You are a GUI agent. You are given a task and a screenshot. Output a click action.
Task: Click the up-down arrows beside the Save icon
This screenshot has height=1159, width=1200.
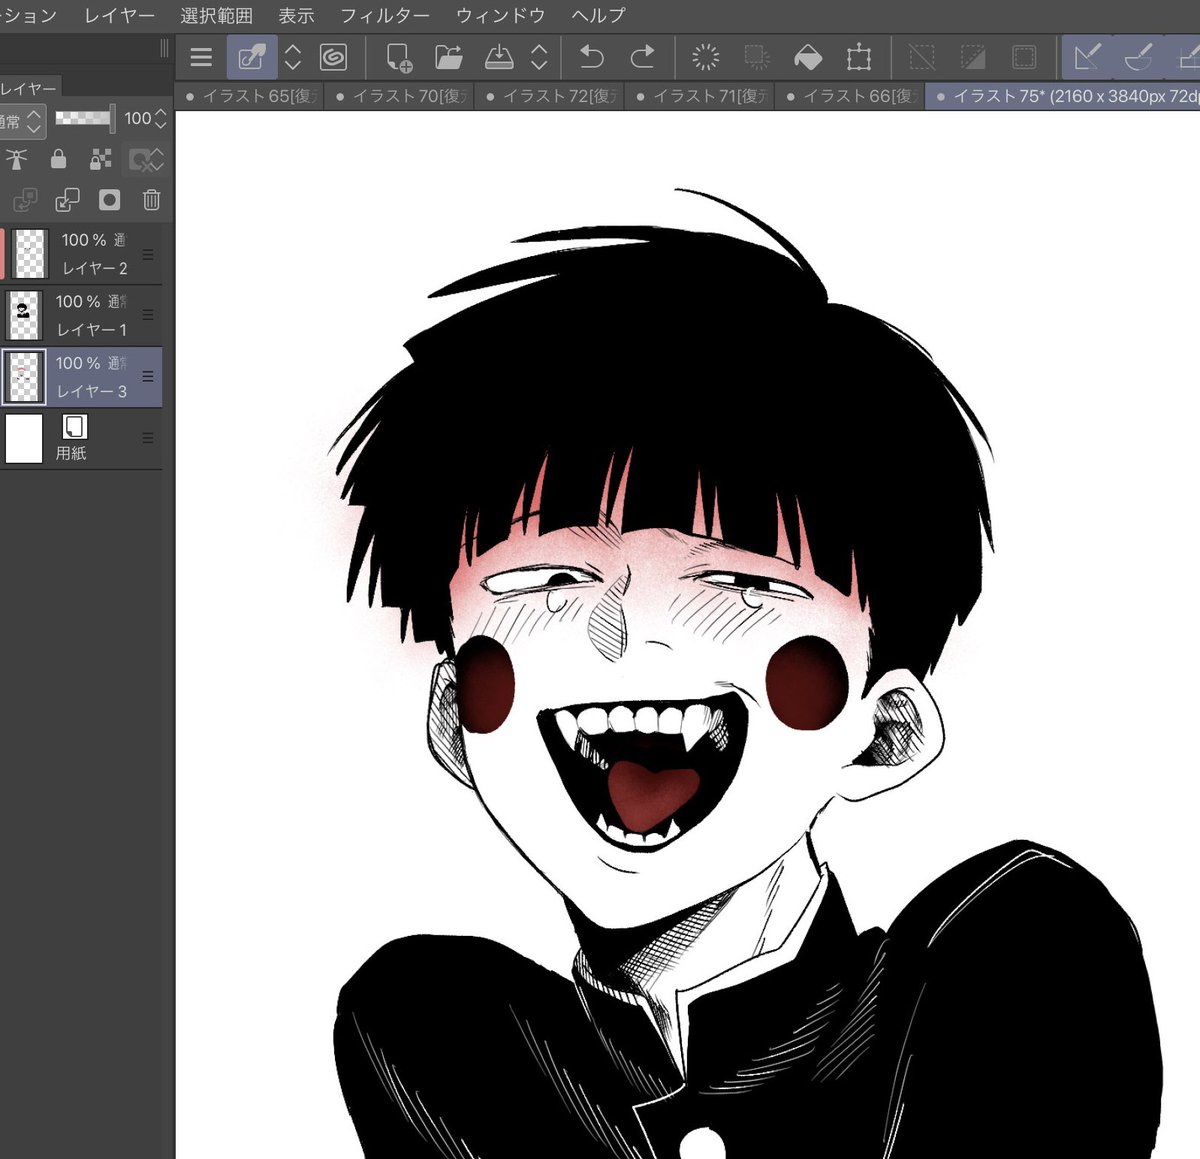point(539,57)
